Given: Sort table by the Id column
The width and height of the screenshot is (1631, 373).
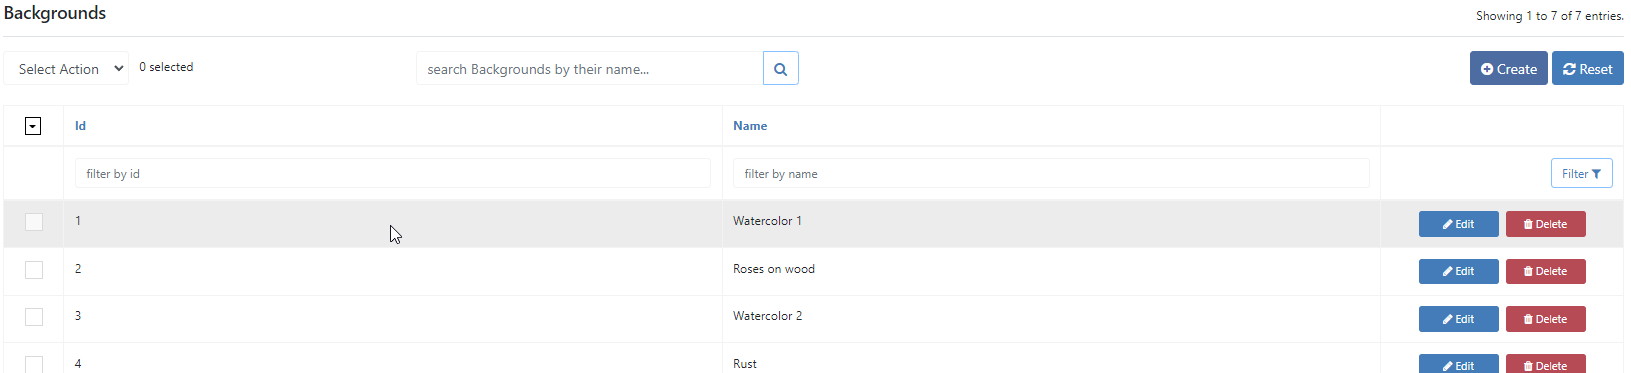Looking at the screenshot, I should (x=80, y=126).
